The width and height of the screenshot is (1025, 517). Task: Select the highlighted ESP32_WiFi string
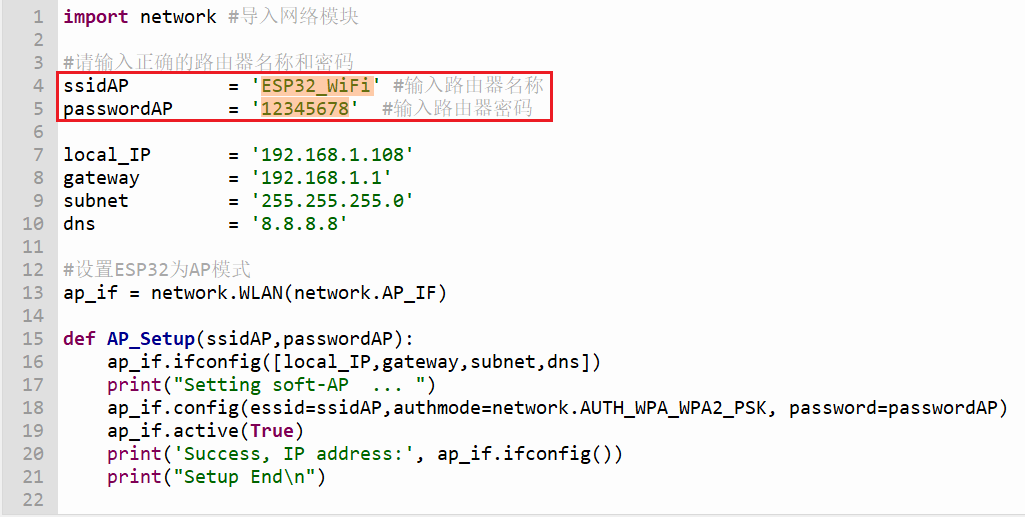coord(317,86)
